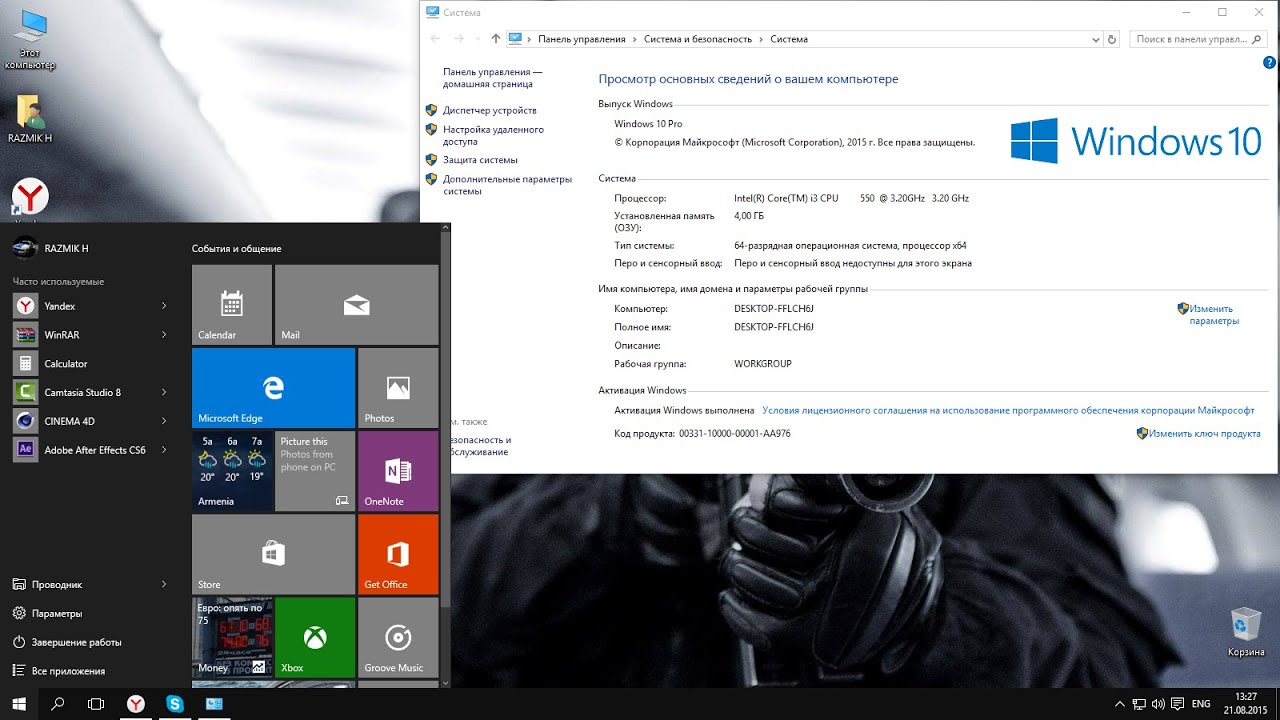Screen dimensions: 1280x720
Task: Open the Recycle Bin desktop icon
Action: click(1246, 632)
